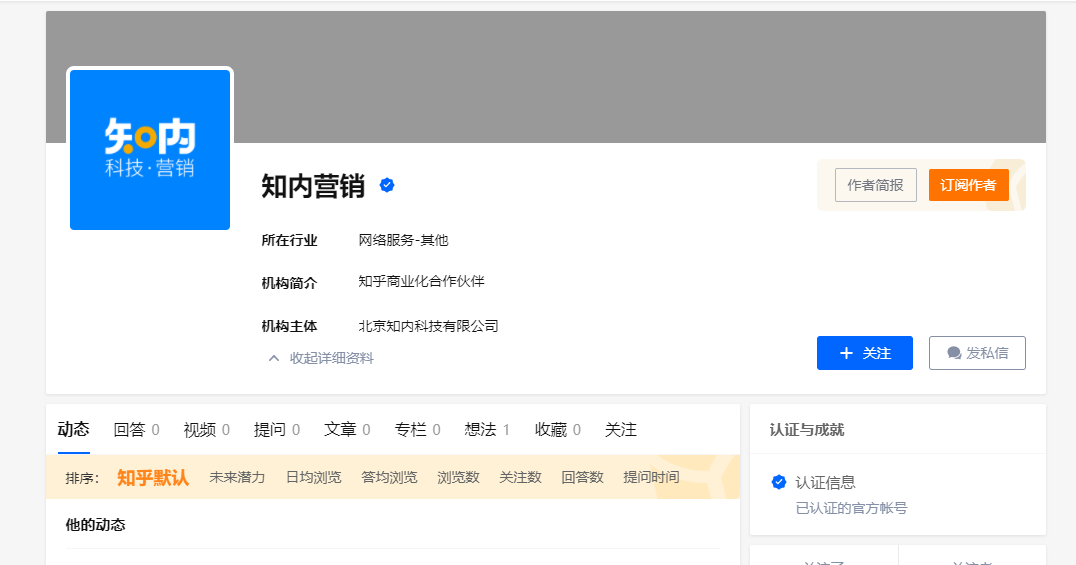
Task: Sort by 回答数
Action: tap(582, 477)
